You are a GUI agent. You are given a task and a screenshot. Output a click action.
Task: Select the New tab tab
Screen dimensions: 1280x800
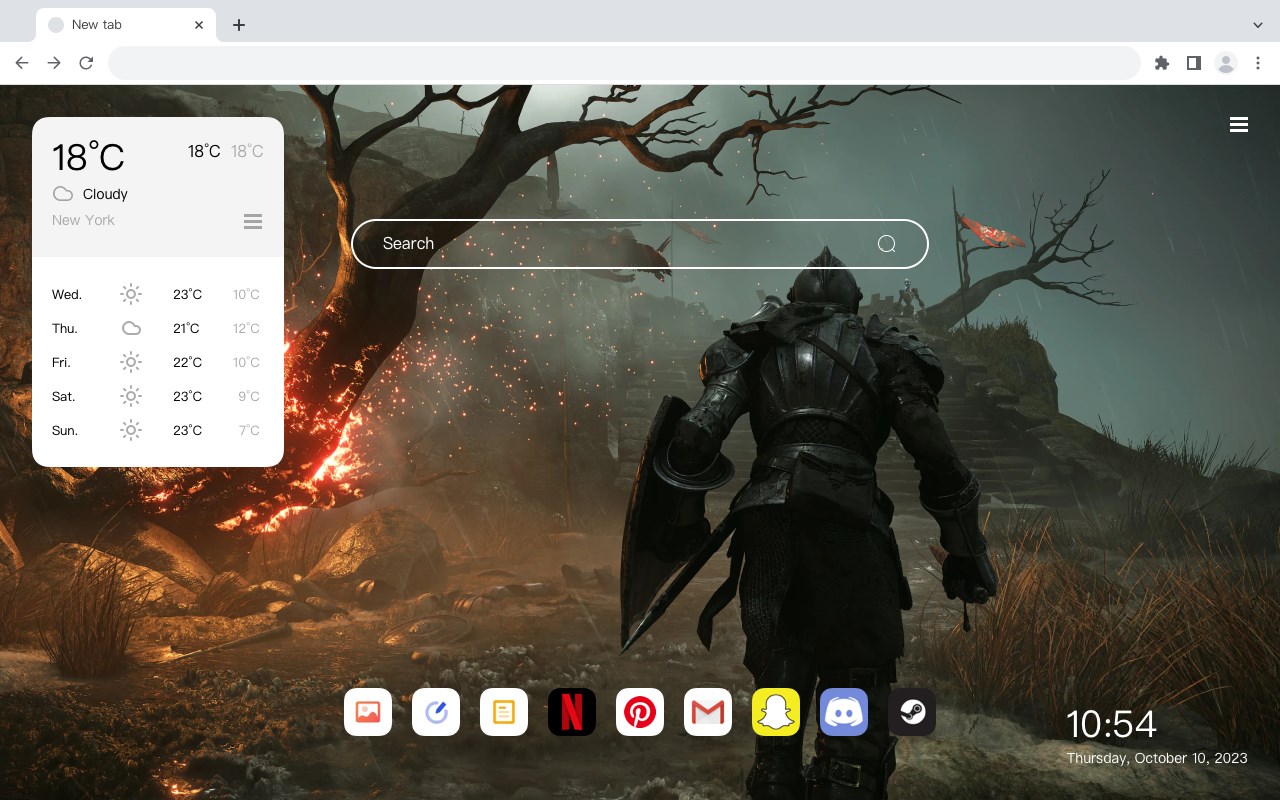(x=126, y=25)
